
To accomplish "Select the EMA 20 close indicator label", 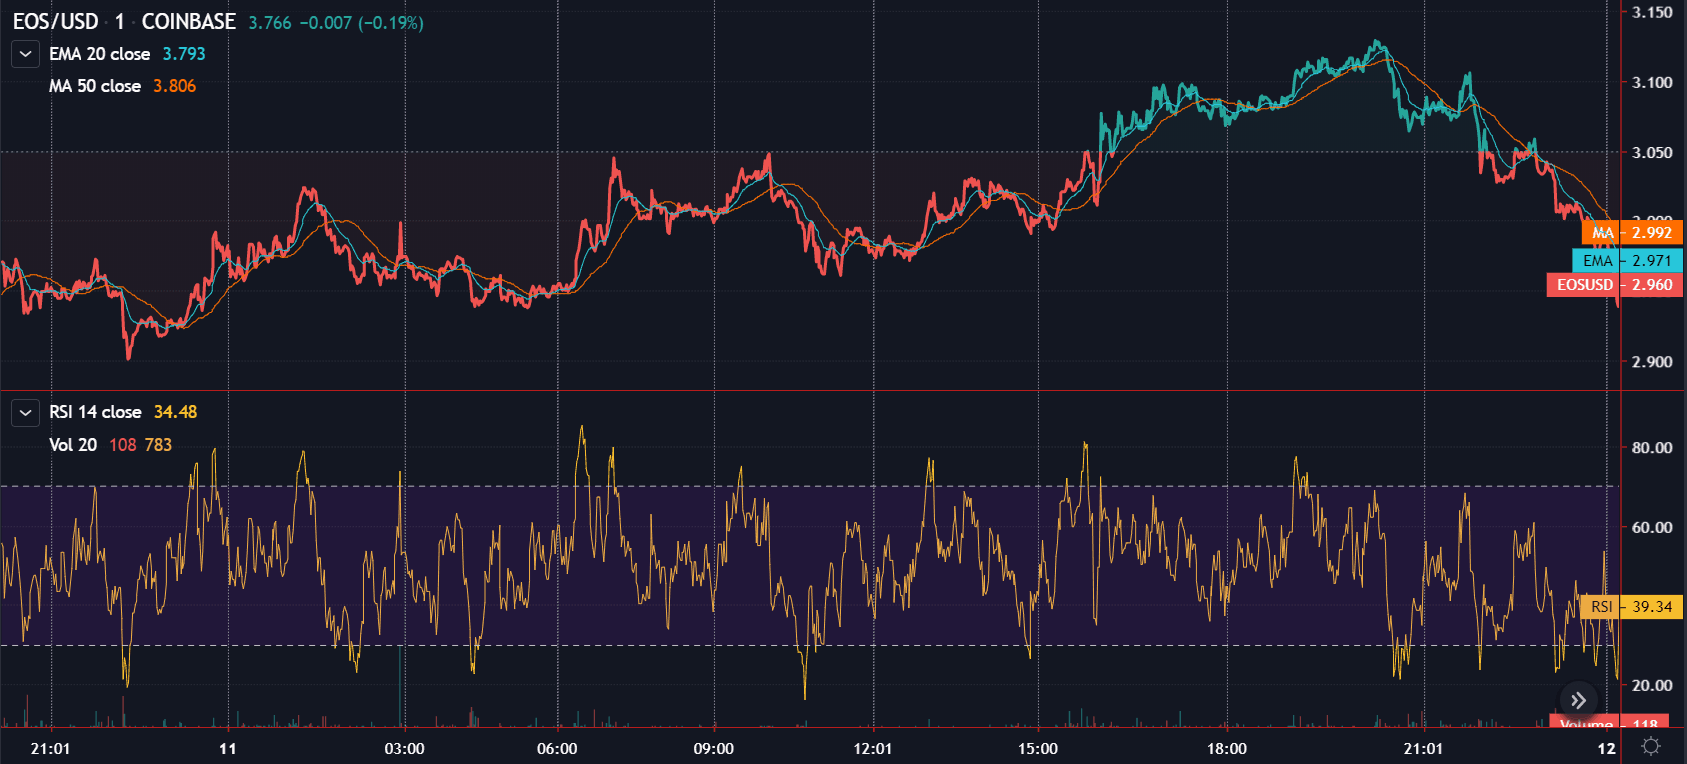I will [100, 54].
